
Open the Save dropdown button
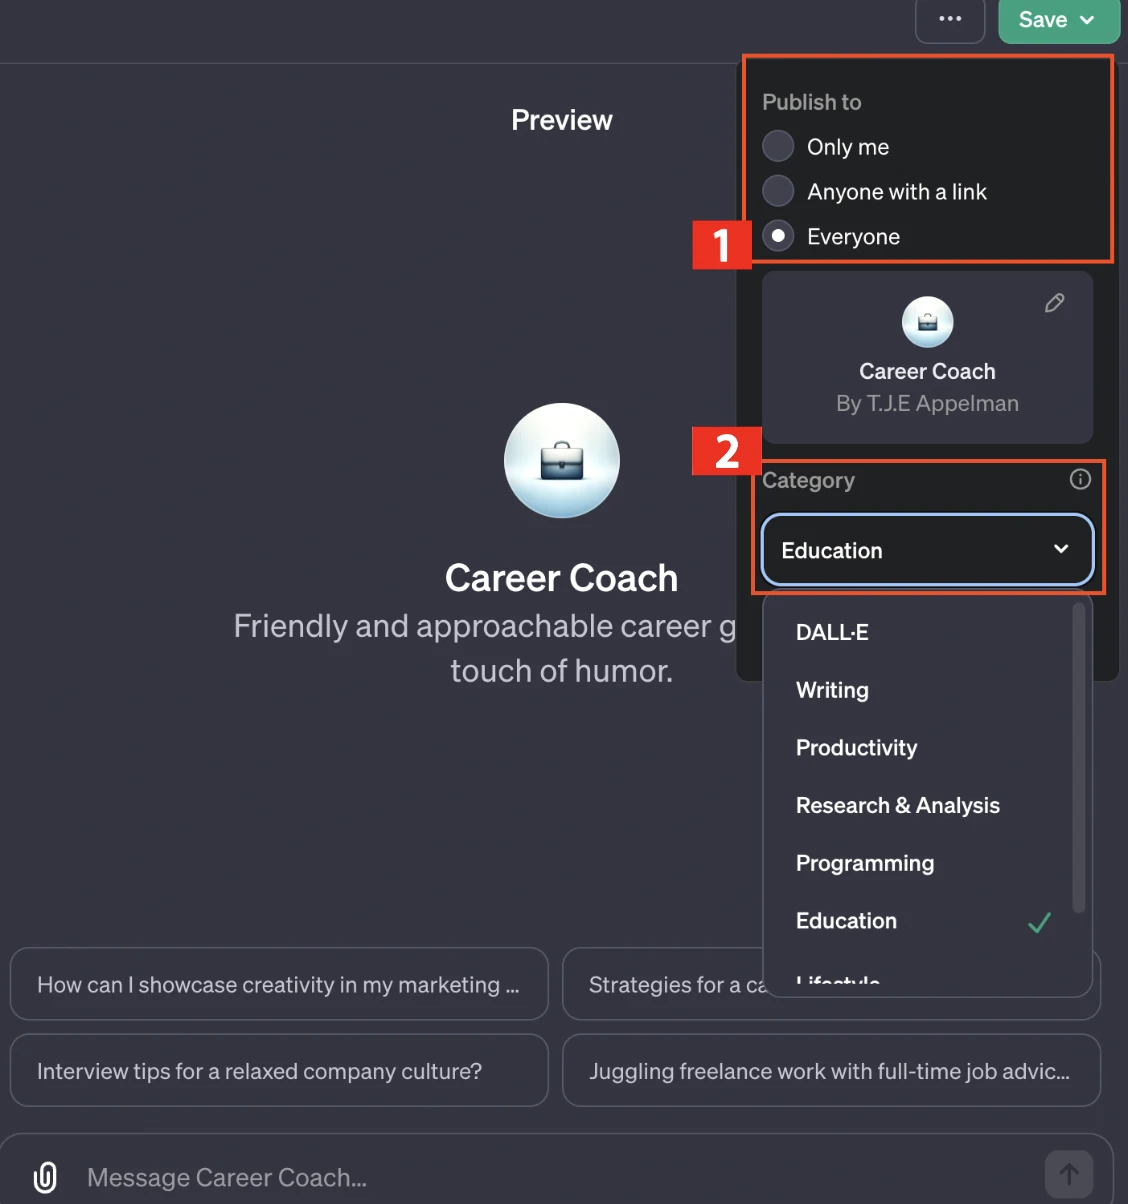(x=1059, y=20)
